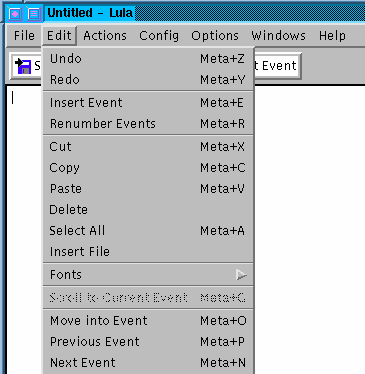Expand the Fonts submenu arrow
This screenshot has width=365, height=374.
point(241,275)
